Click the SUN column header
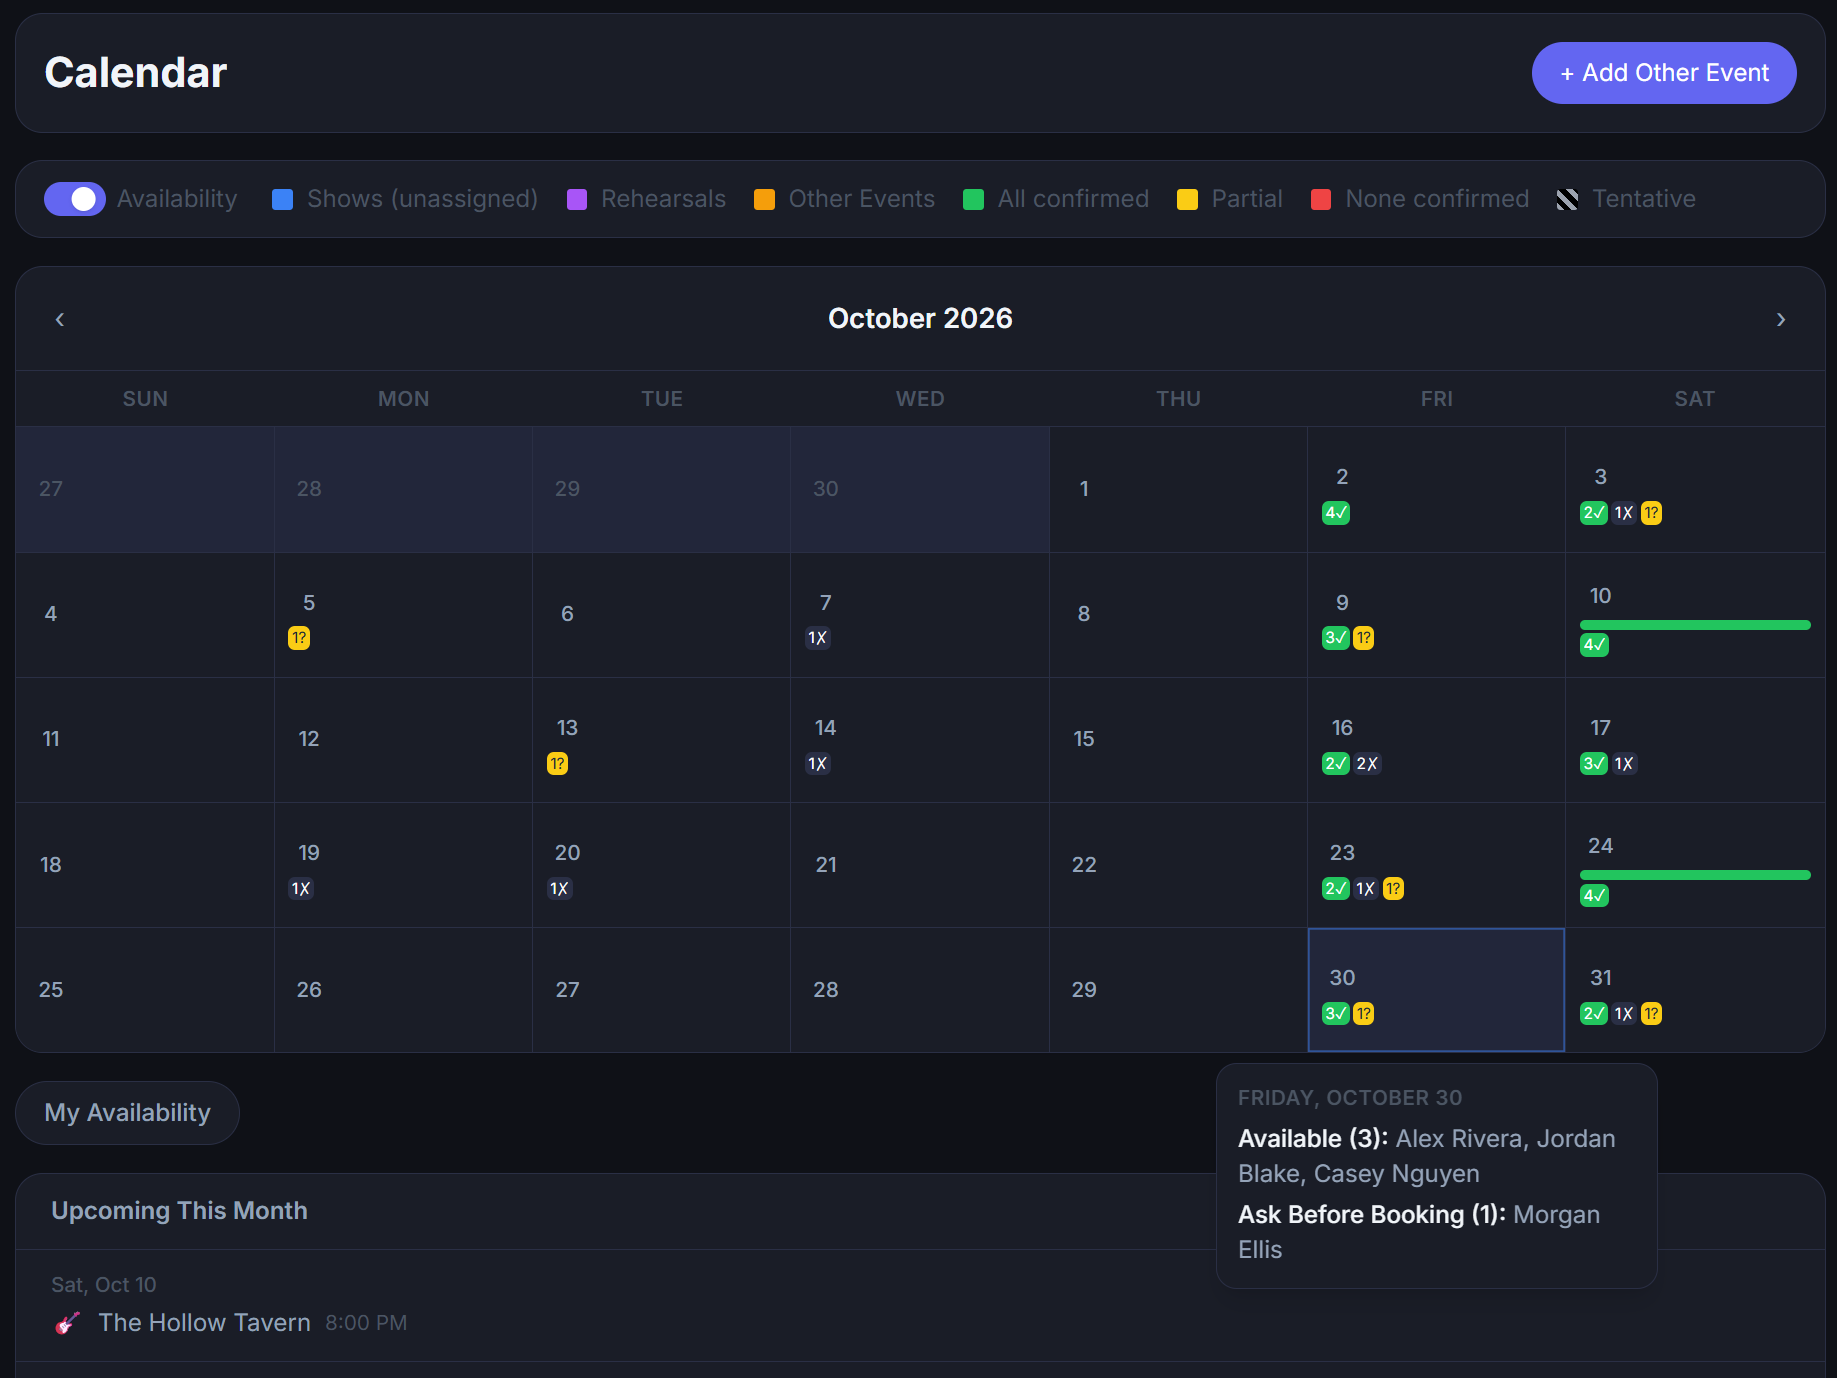Screen dimensions: 1837x1378 (x=145, y=399)
